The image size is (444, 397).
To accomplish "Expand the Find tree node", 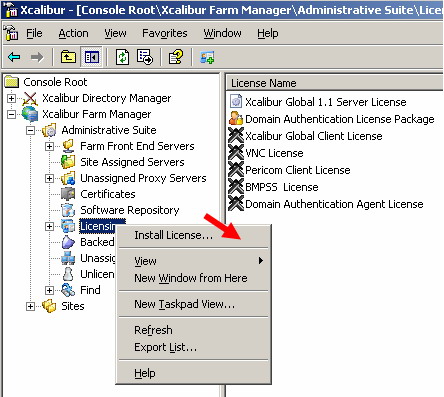I will 49,290.
